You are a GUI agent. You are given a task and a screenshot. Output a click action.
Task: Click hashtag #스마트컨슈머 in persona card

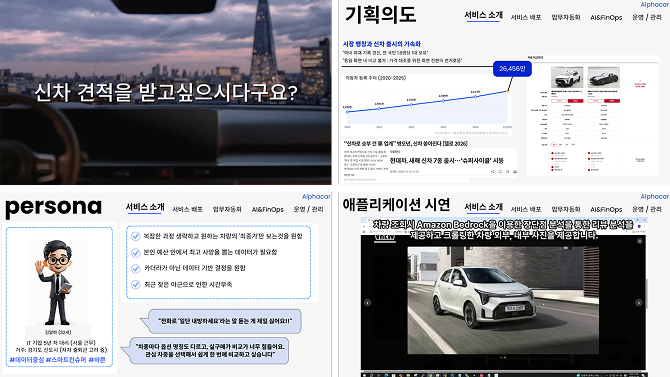click(66, 360)
